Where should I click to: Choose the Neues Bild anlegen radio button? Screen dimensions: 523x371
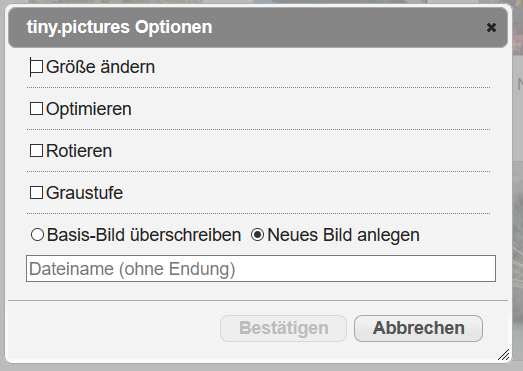click(257, 235)
